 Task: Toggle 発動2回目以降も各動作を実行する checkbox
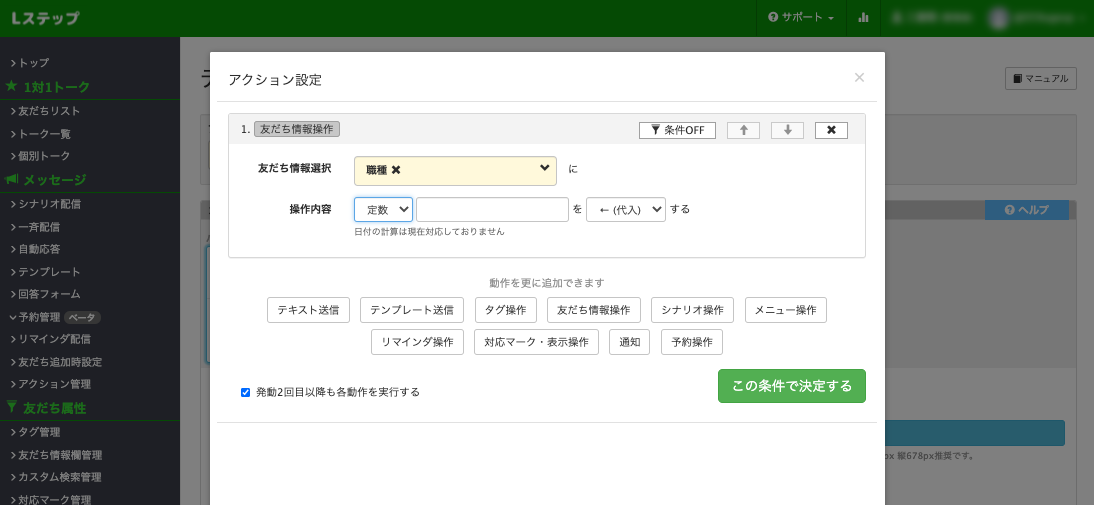245,392
